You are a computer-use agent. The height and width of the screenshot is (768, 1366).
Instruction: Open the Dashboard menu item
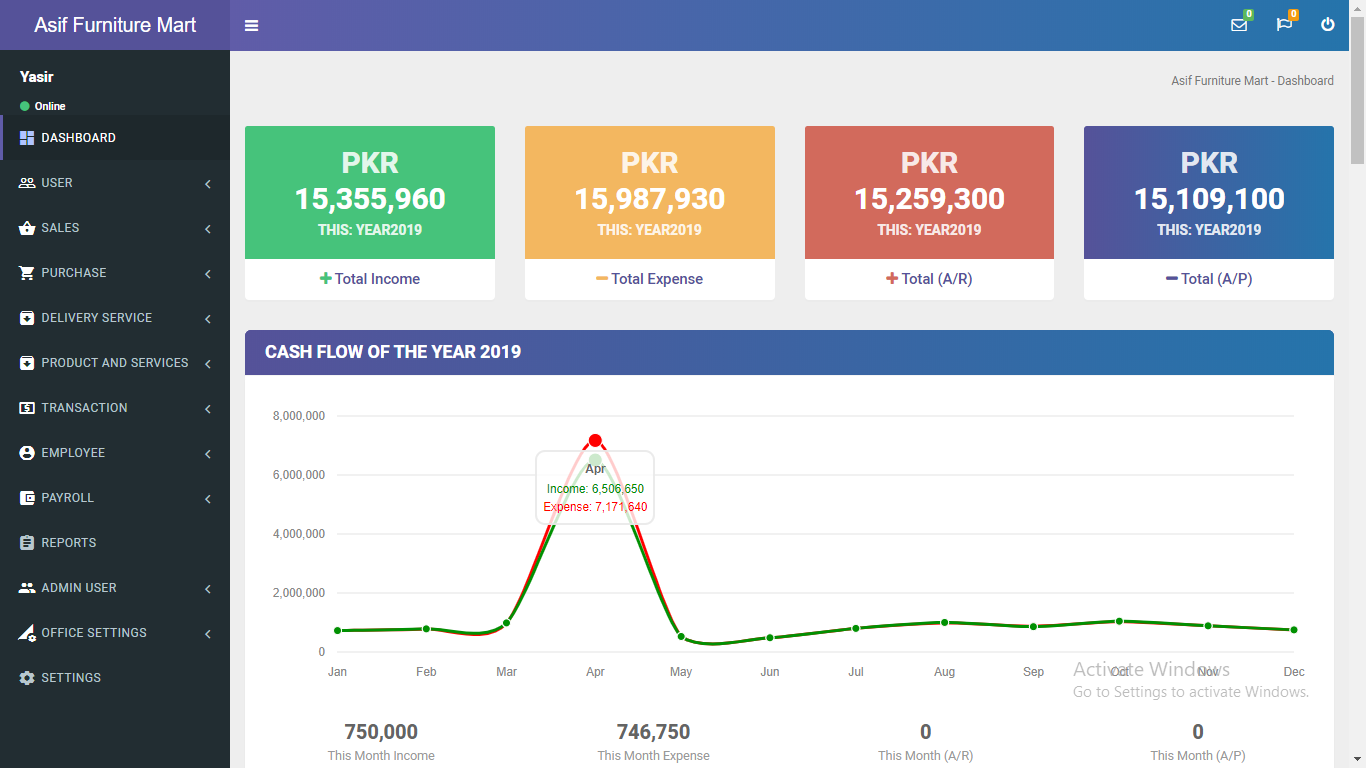[78, 138]
